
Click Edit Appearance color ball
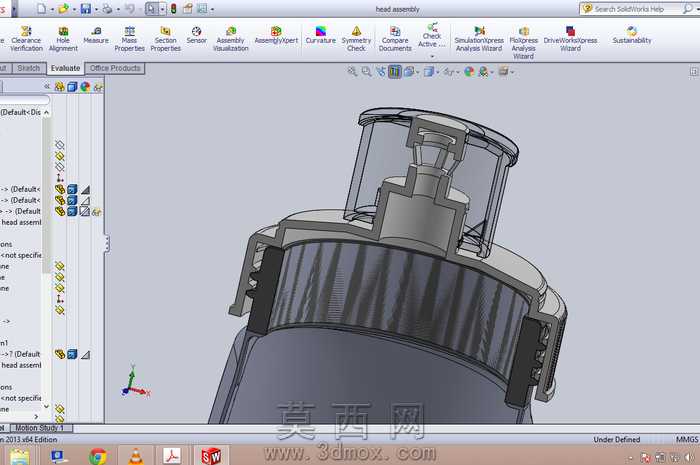(x=469, y=71)
